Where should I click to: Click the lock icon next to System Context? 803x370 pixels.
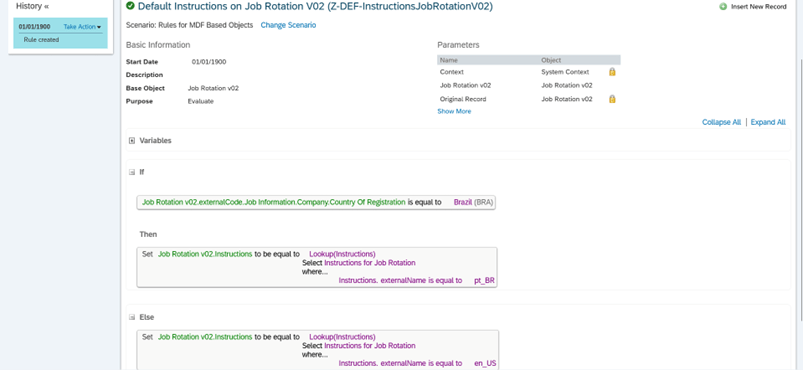coord(612,72)
